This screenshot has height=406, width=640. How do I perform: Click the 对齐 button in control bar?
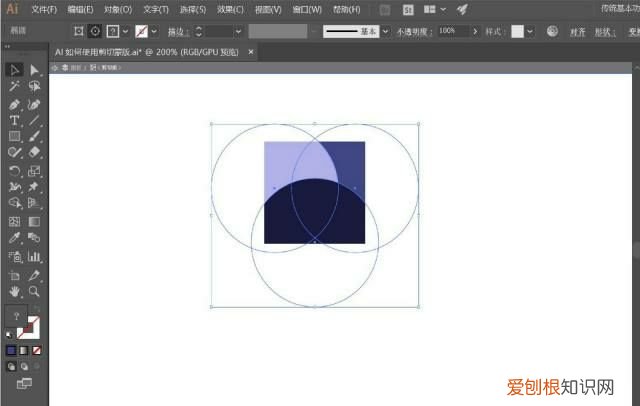(x=578, y=32)
